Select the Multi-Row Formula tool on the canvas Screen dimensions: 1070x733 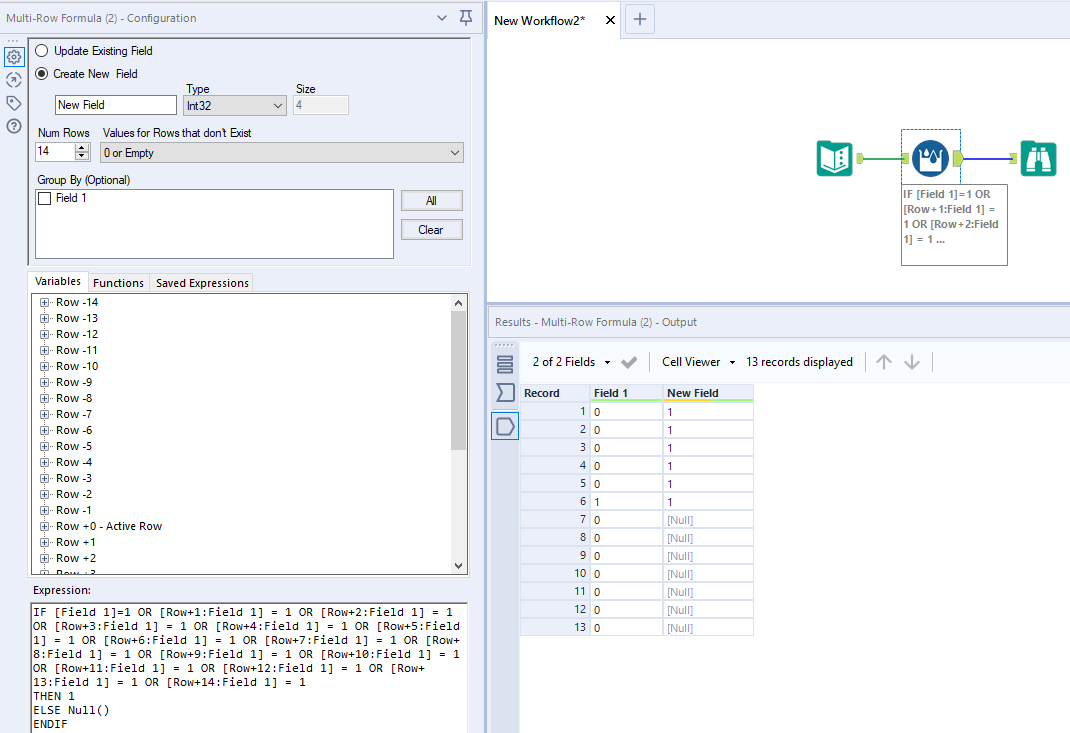pyautogui.click(x=930, y=158)
